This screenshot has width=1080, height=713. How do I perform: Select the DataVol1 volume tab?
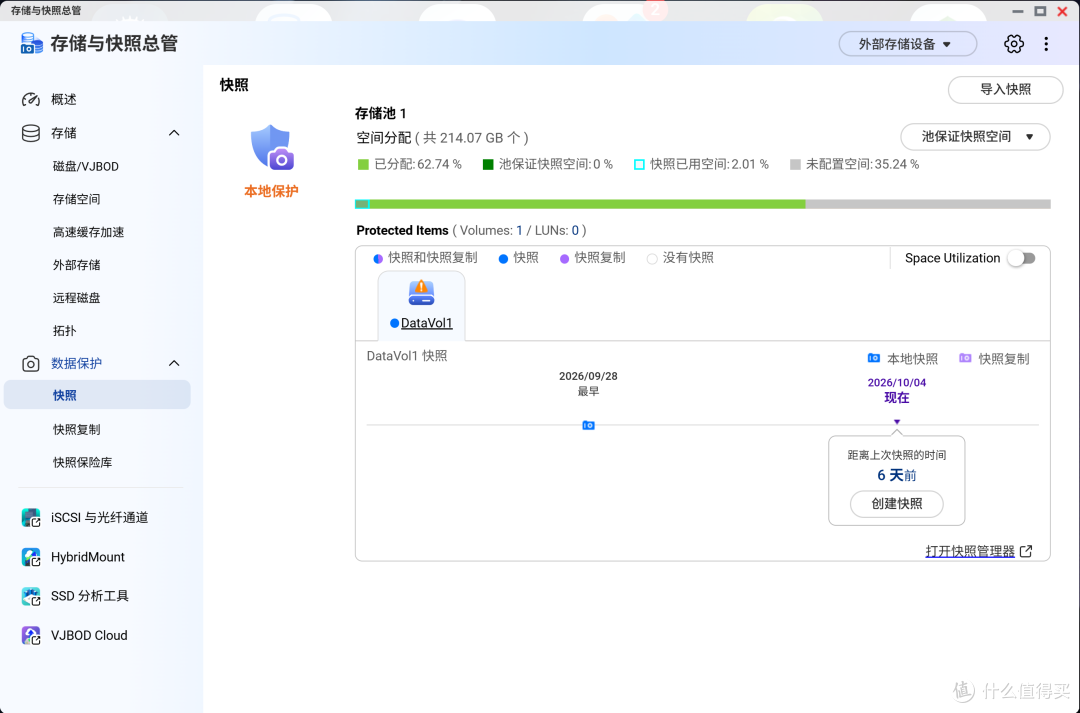tap(421, 306)
